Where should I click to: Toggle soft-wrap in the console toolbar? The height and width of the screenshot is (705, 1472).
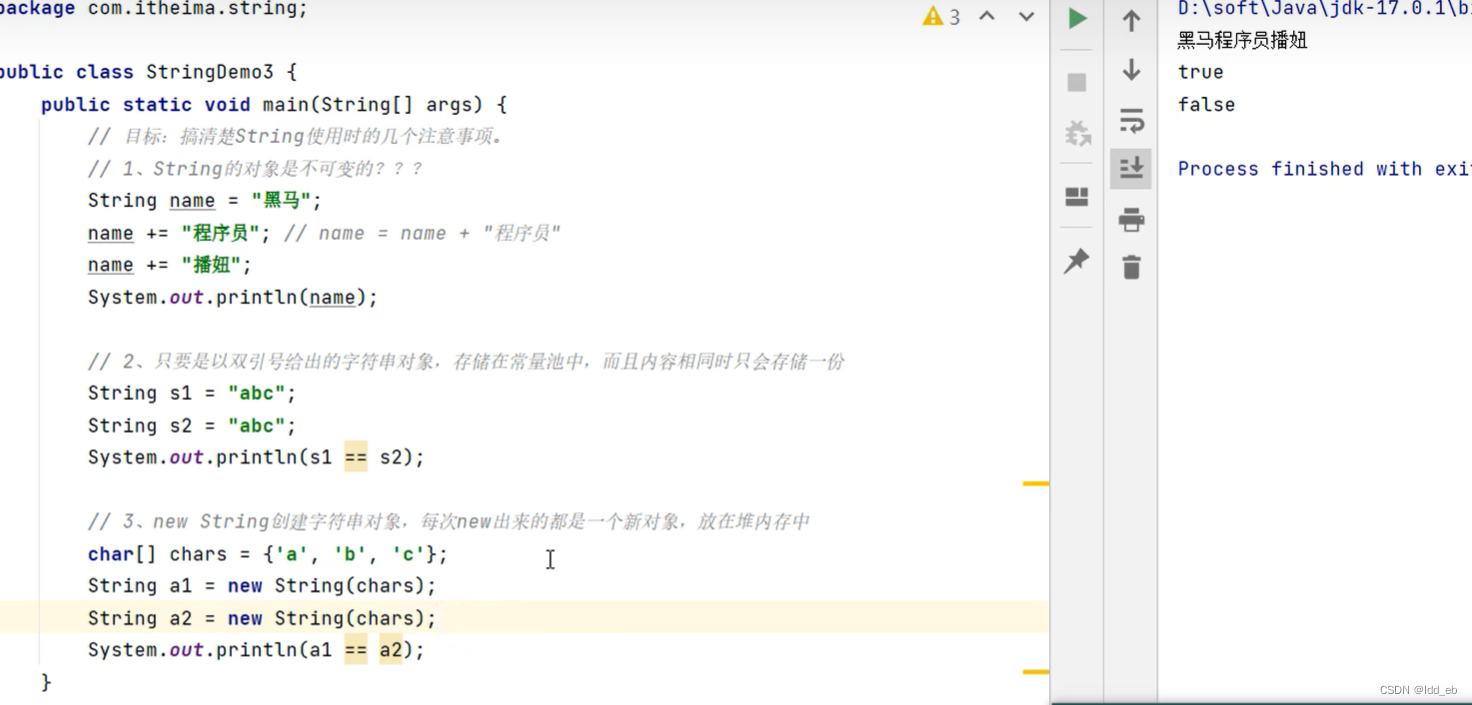point(1131,120)
